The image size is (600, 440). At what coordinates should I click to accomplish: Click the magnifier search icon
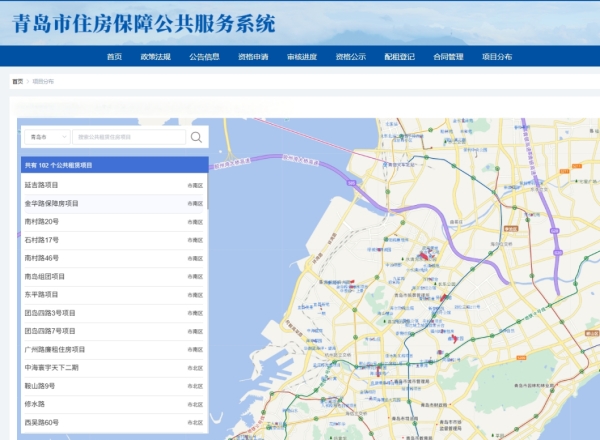click(x=197, y=137)
